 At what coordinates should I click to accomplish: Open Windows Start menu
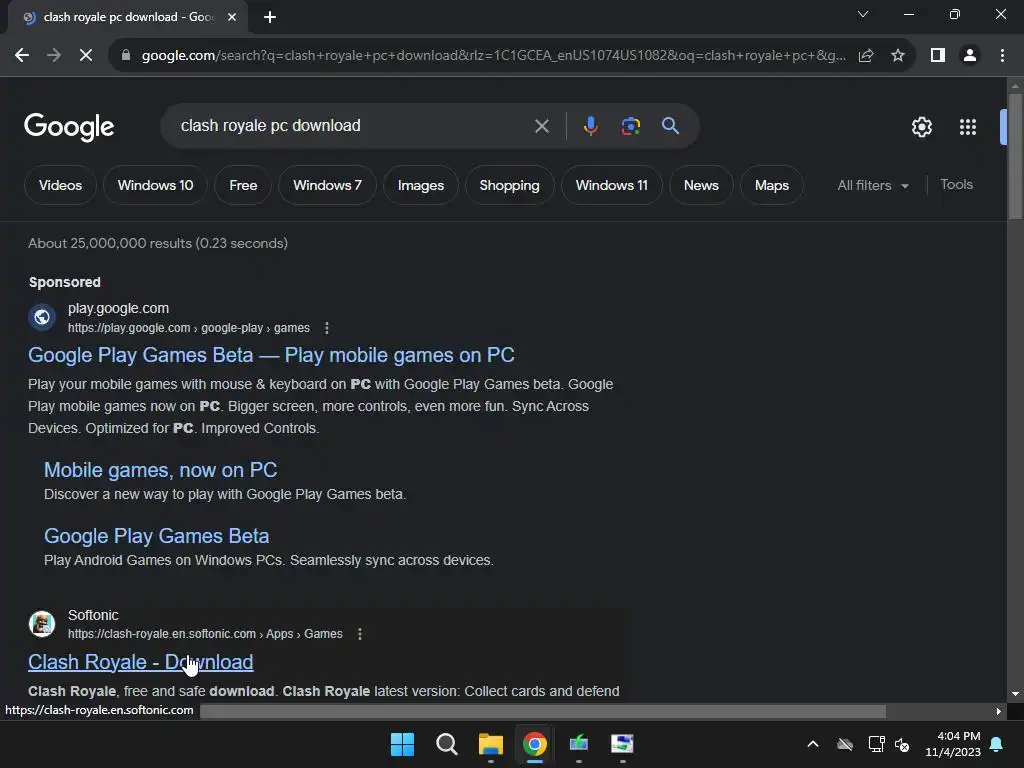pos(402,744)
